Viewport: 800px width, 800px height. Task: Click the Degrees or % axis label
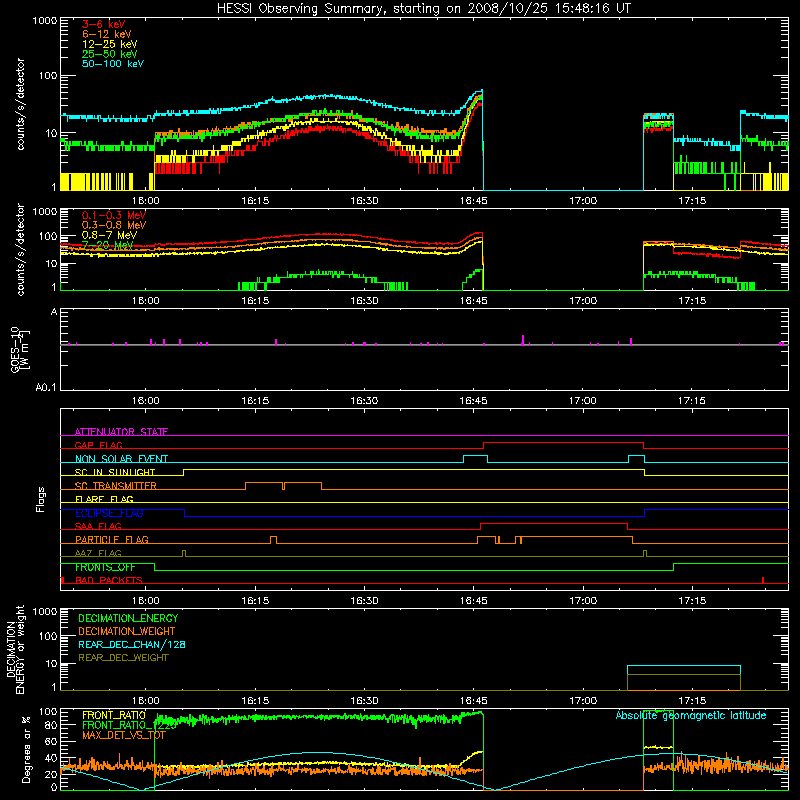[x=26, y=749]
